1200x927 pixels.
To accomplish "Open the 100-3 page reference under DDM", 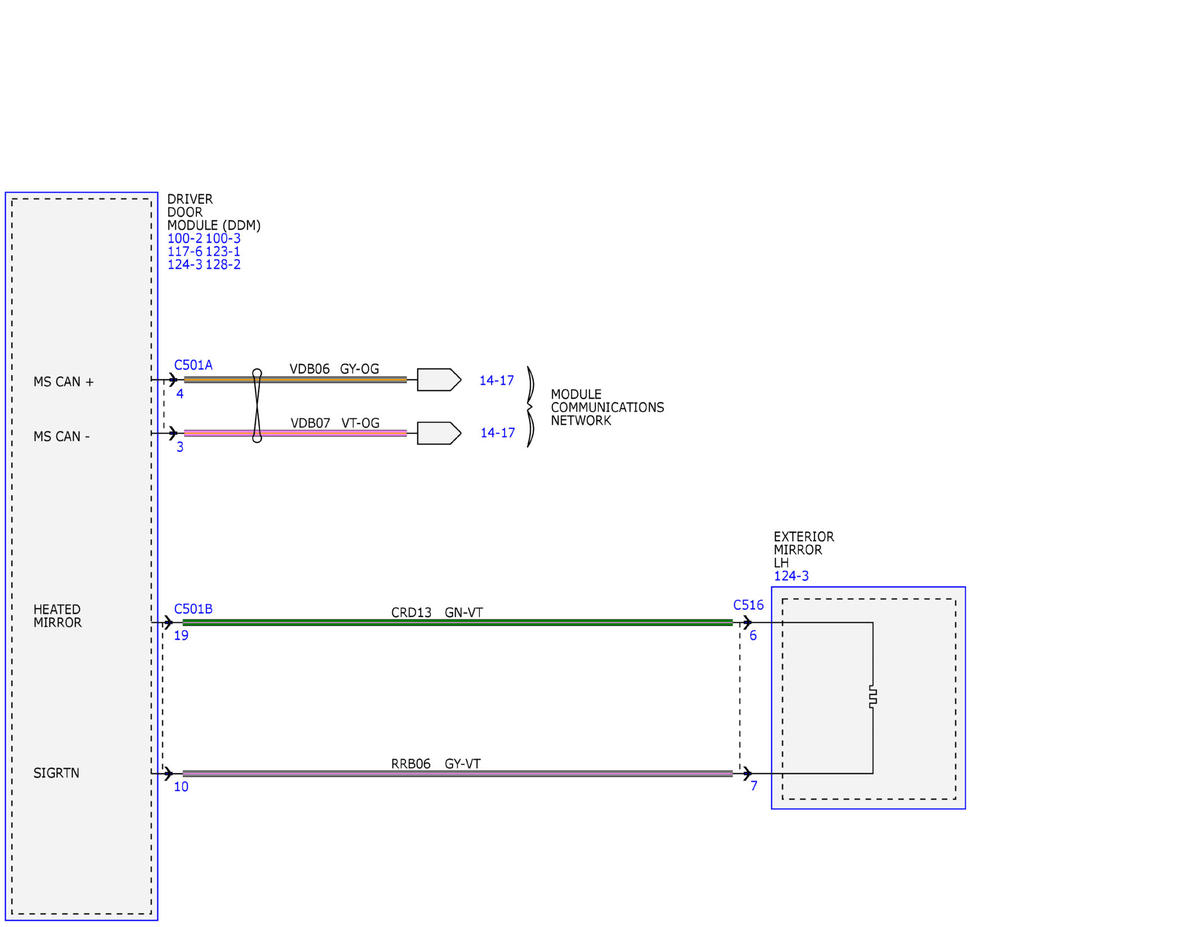I will click(x=223, y=238).
